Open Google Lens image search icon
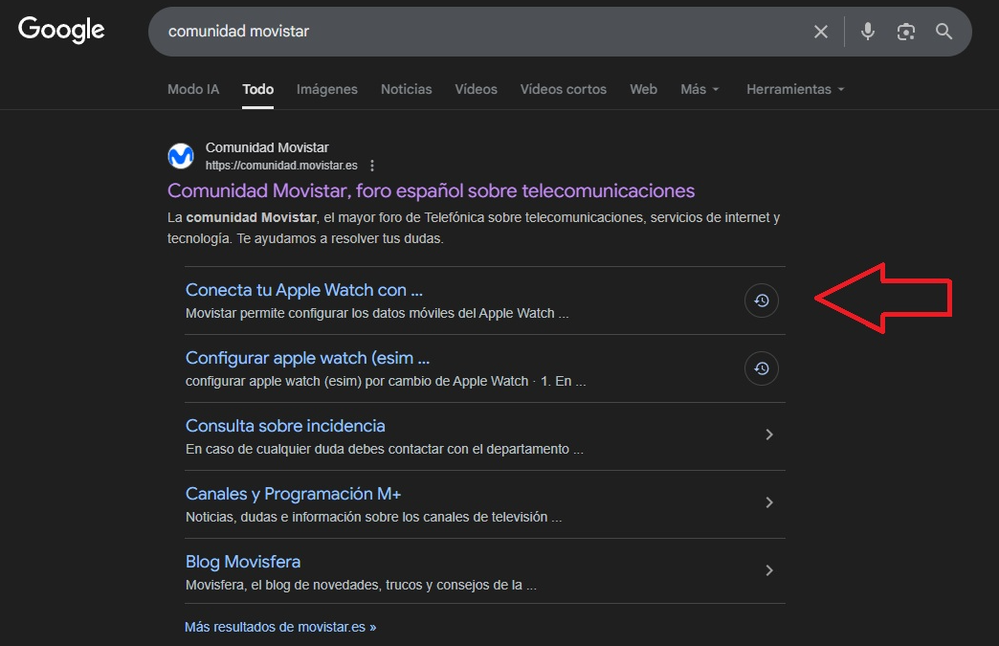The width and height of the screenshot is (999, 646). pos(906,32)
